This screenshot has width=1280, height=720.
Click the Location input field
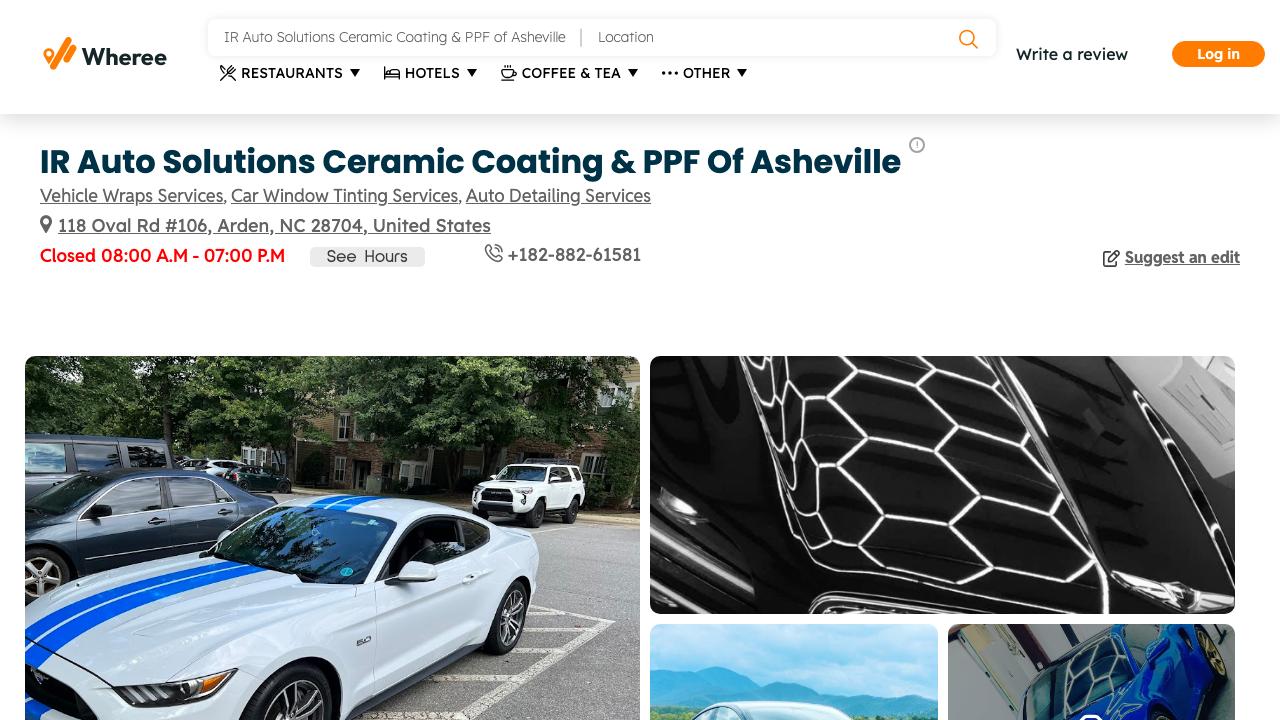click(x=770, y=37)
